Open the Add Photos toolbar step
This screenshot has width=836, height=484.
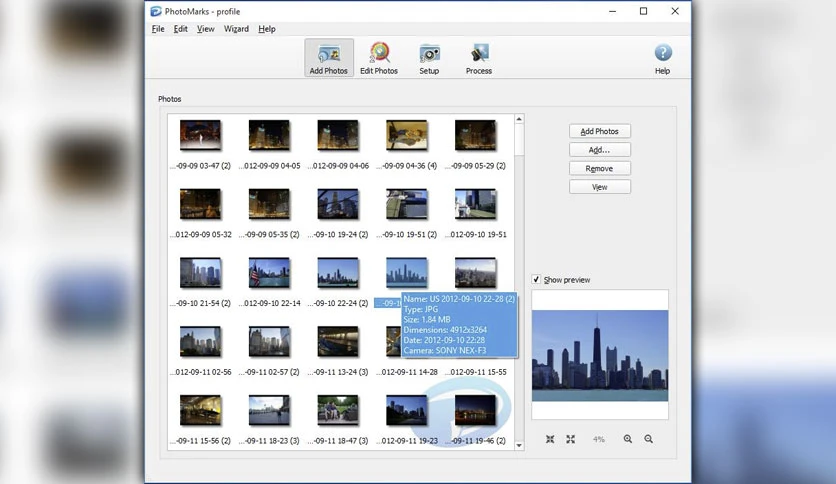pyautogui.click(x=328, y=58)
